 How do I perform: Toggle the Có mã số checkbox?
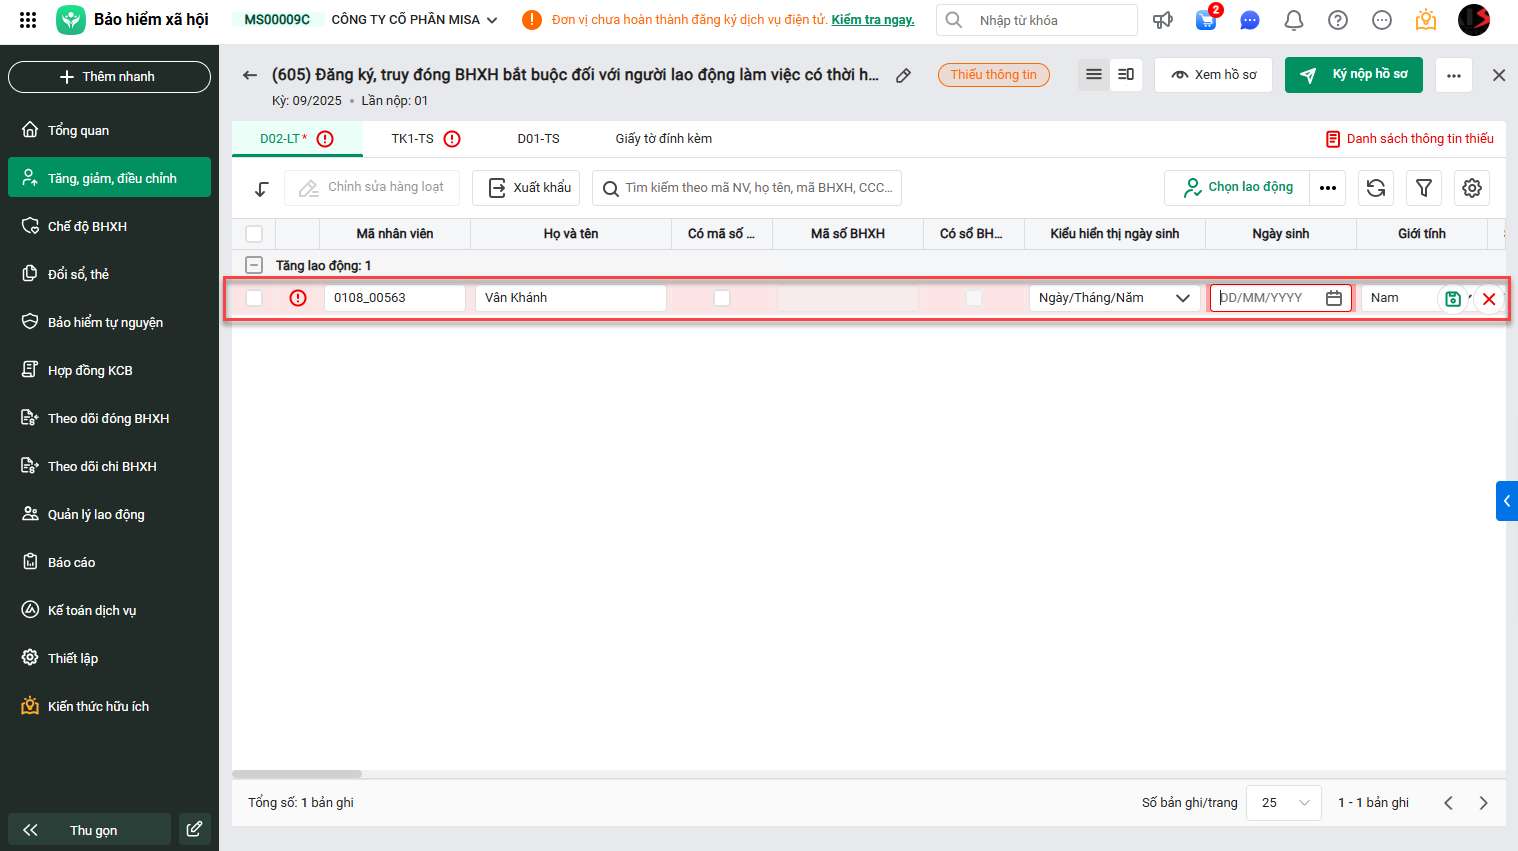point(722,298)
